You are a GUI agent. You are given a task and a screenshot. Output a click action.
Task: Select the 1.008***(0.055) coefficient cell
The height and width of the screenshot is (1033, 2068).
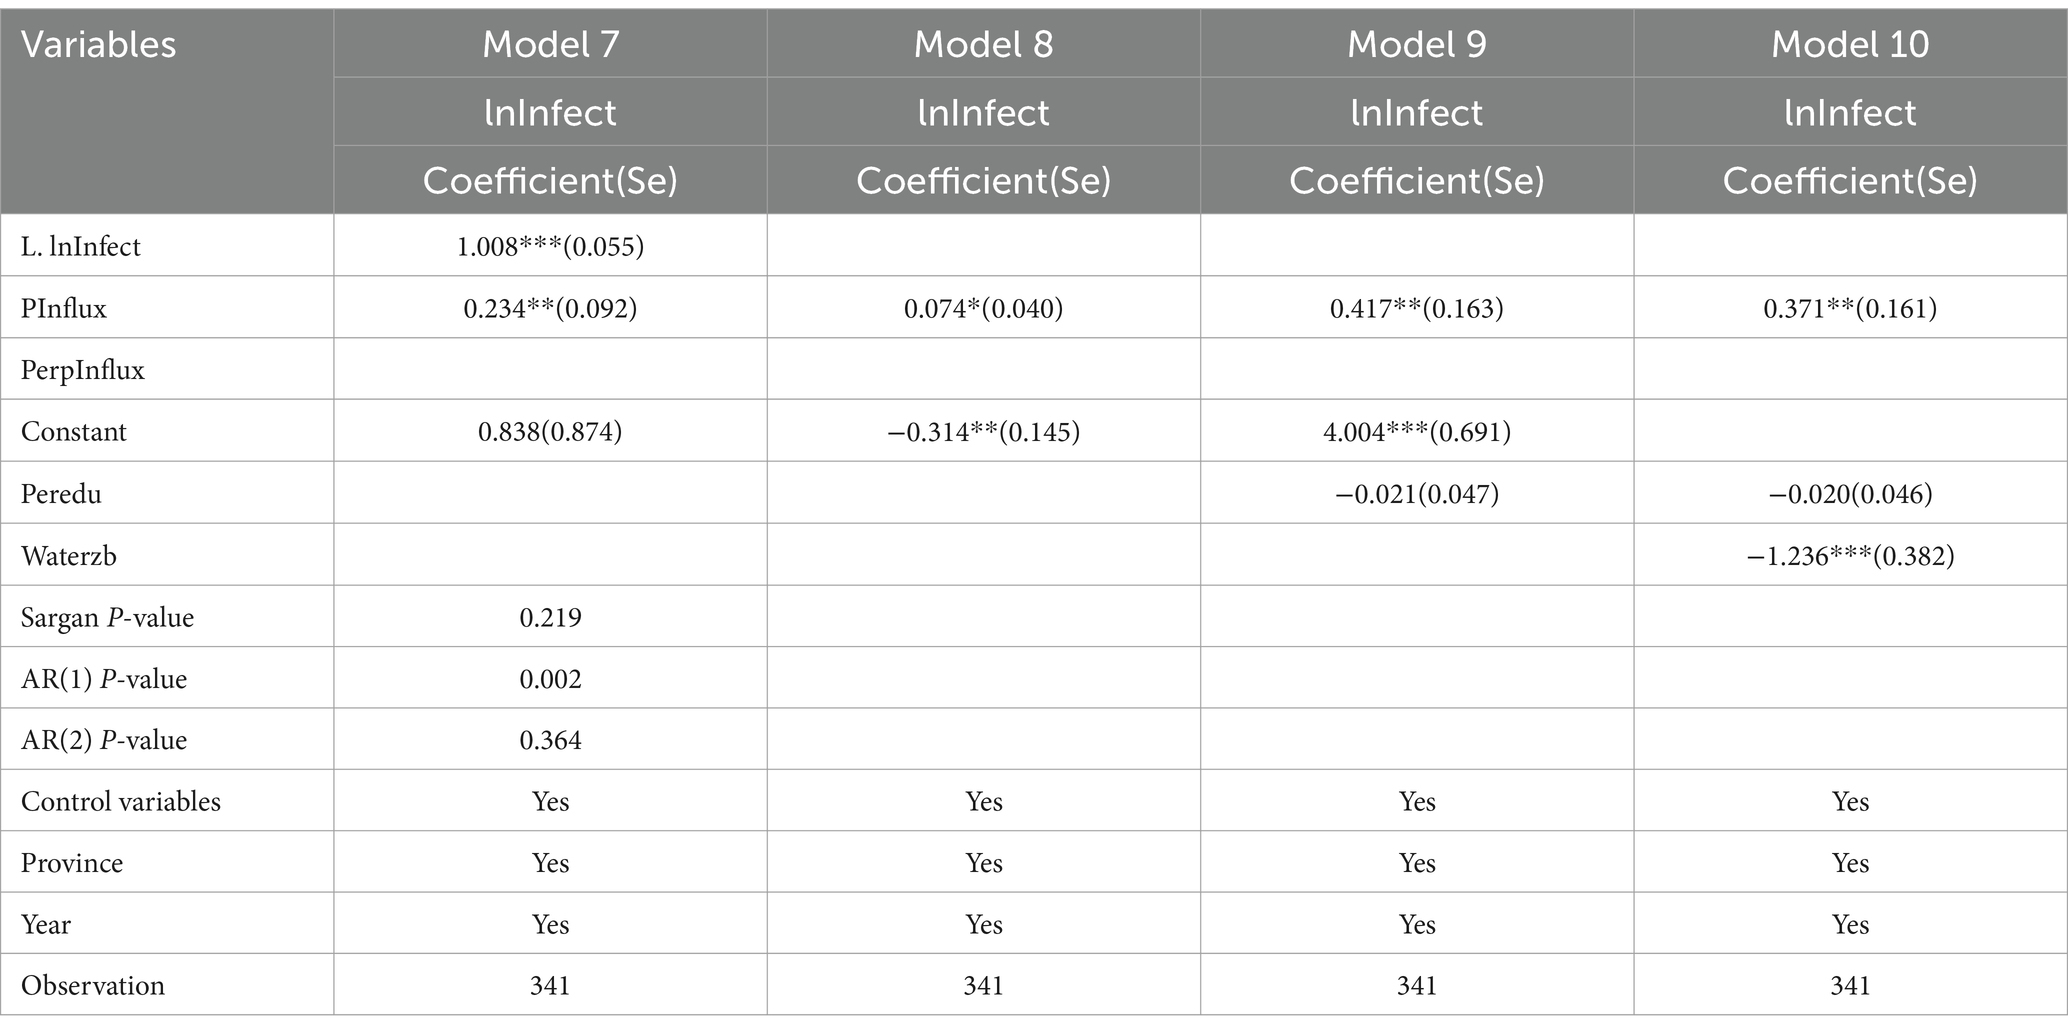[x=550, y=246]
